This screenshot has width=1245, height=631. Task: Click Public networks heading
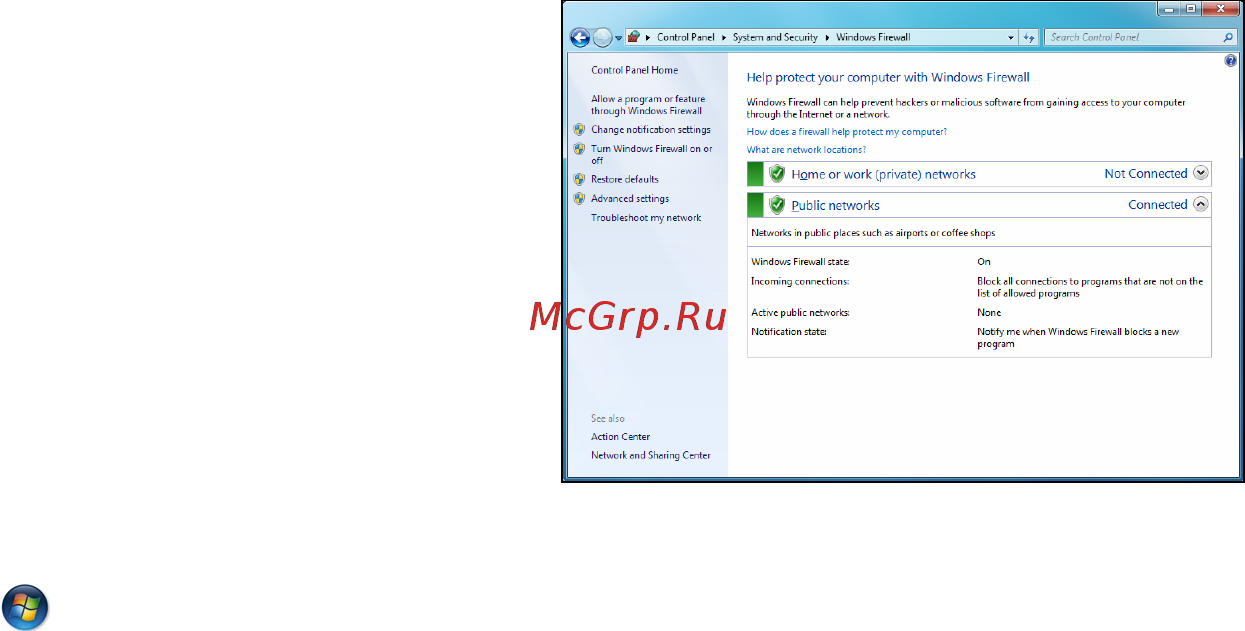835,205
